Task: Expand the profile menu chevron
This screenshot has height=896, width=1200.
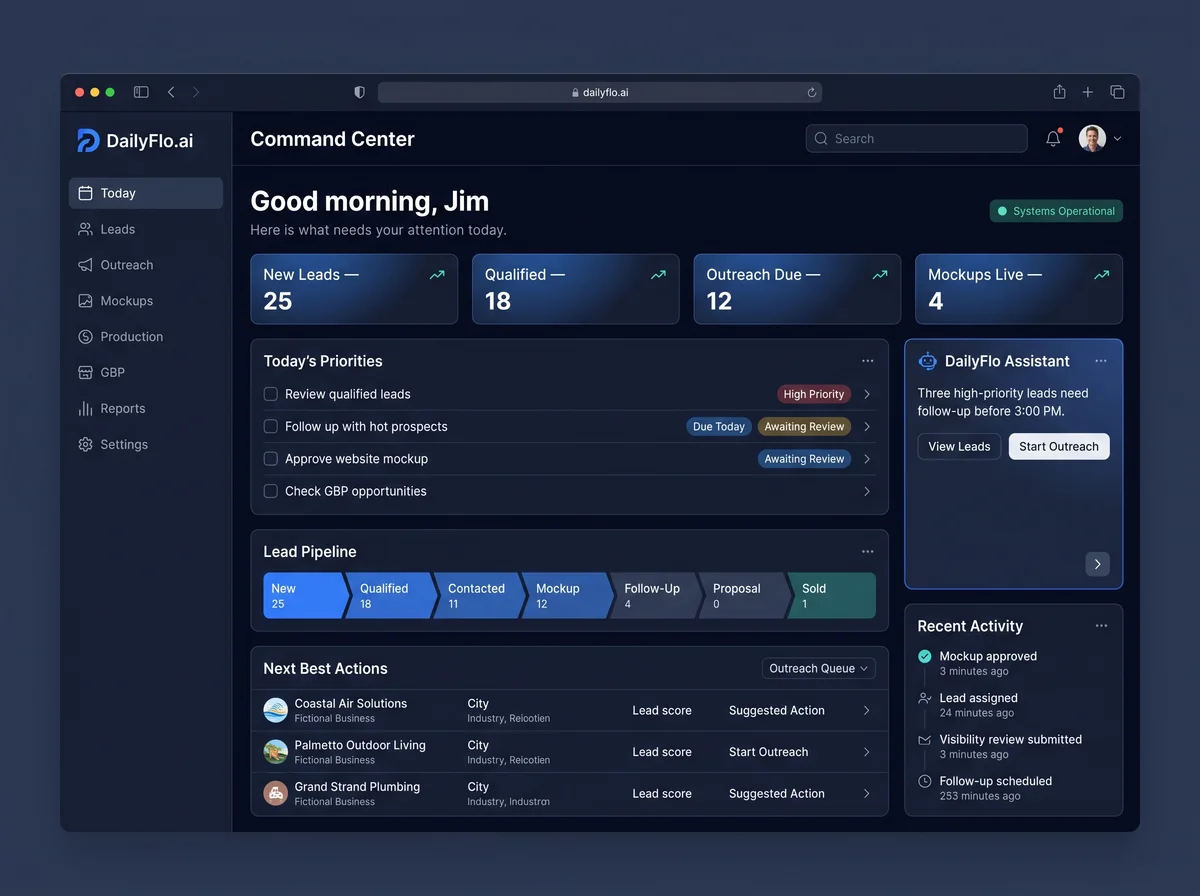Action: point(1117,139)
